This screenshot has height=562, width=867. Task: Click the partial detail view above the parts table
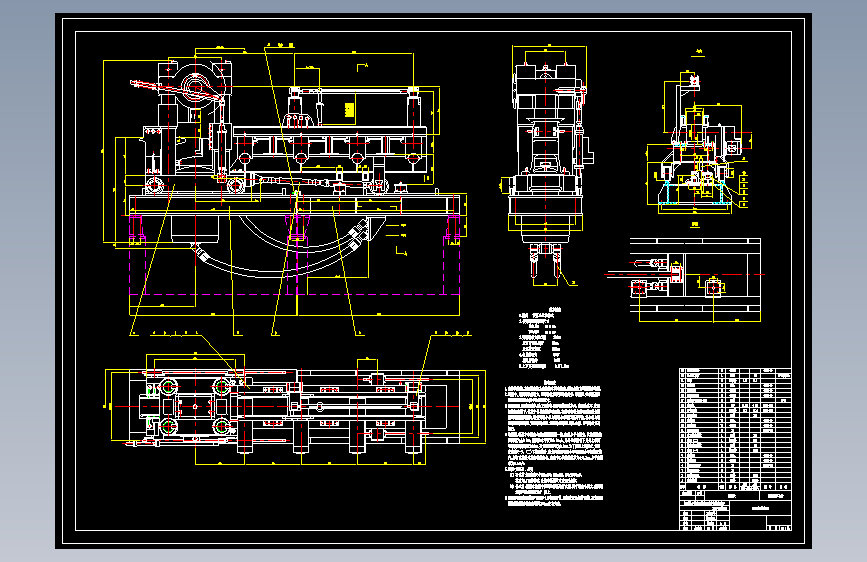(684, 280)
